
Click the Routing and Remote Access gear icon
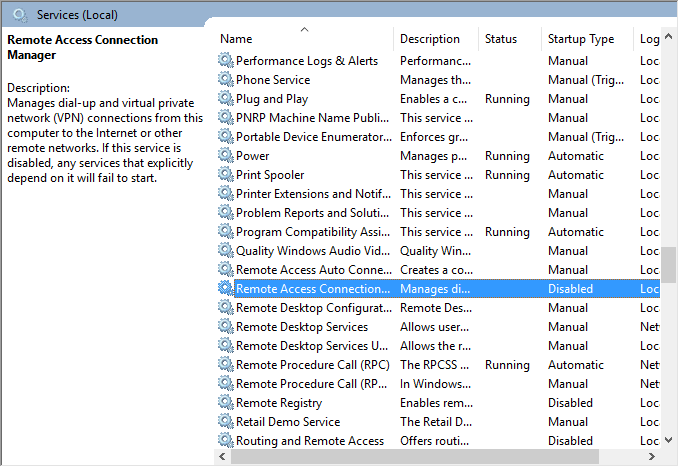coord(226,441)
